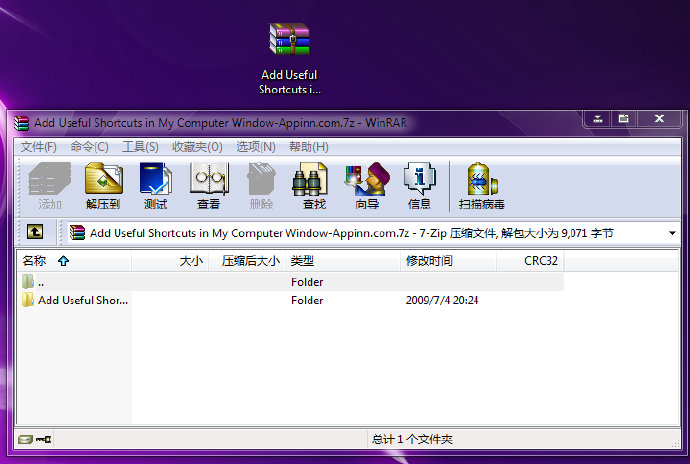Open the 命令(C) menu

pos(89,147)
